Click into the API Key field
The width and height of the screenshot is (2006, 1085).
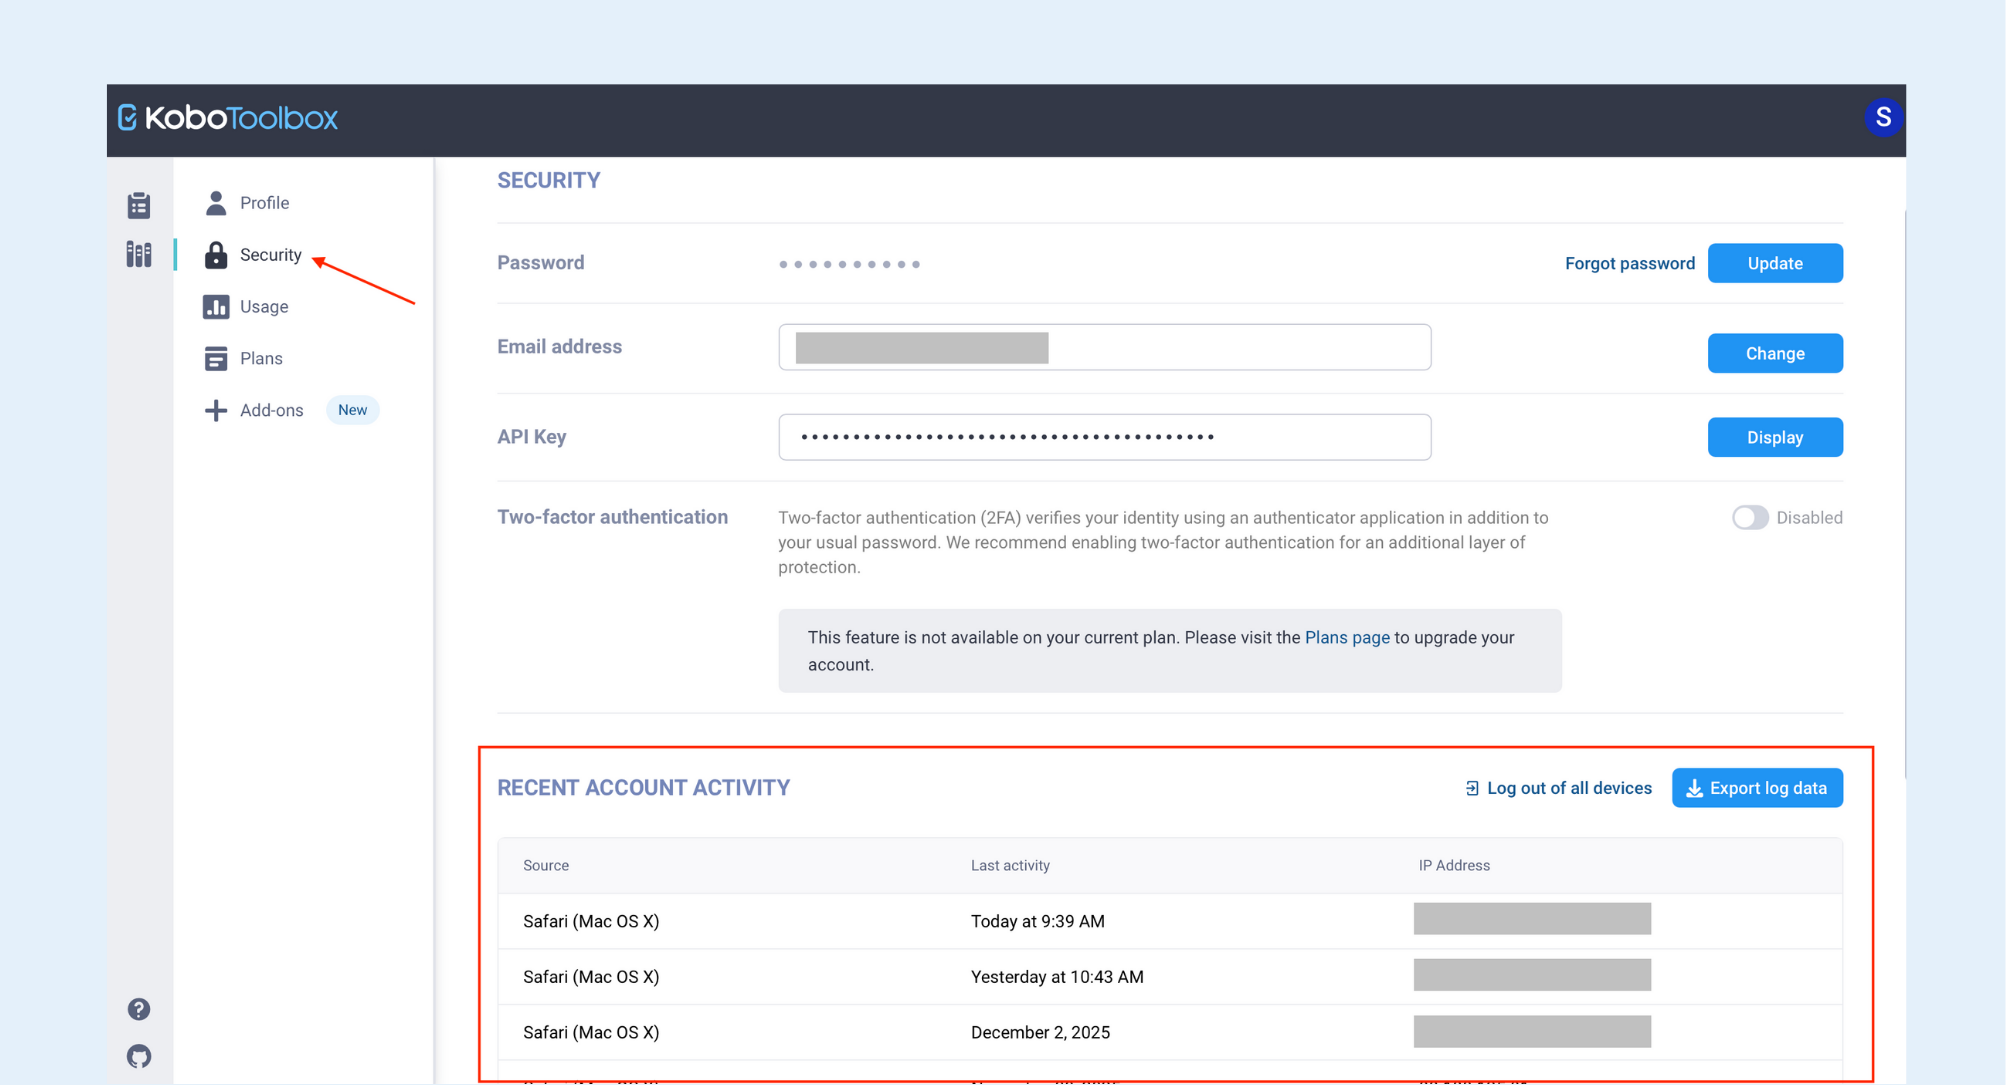1105,437
